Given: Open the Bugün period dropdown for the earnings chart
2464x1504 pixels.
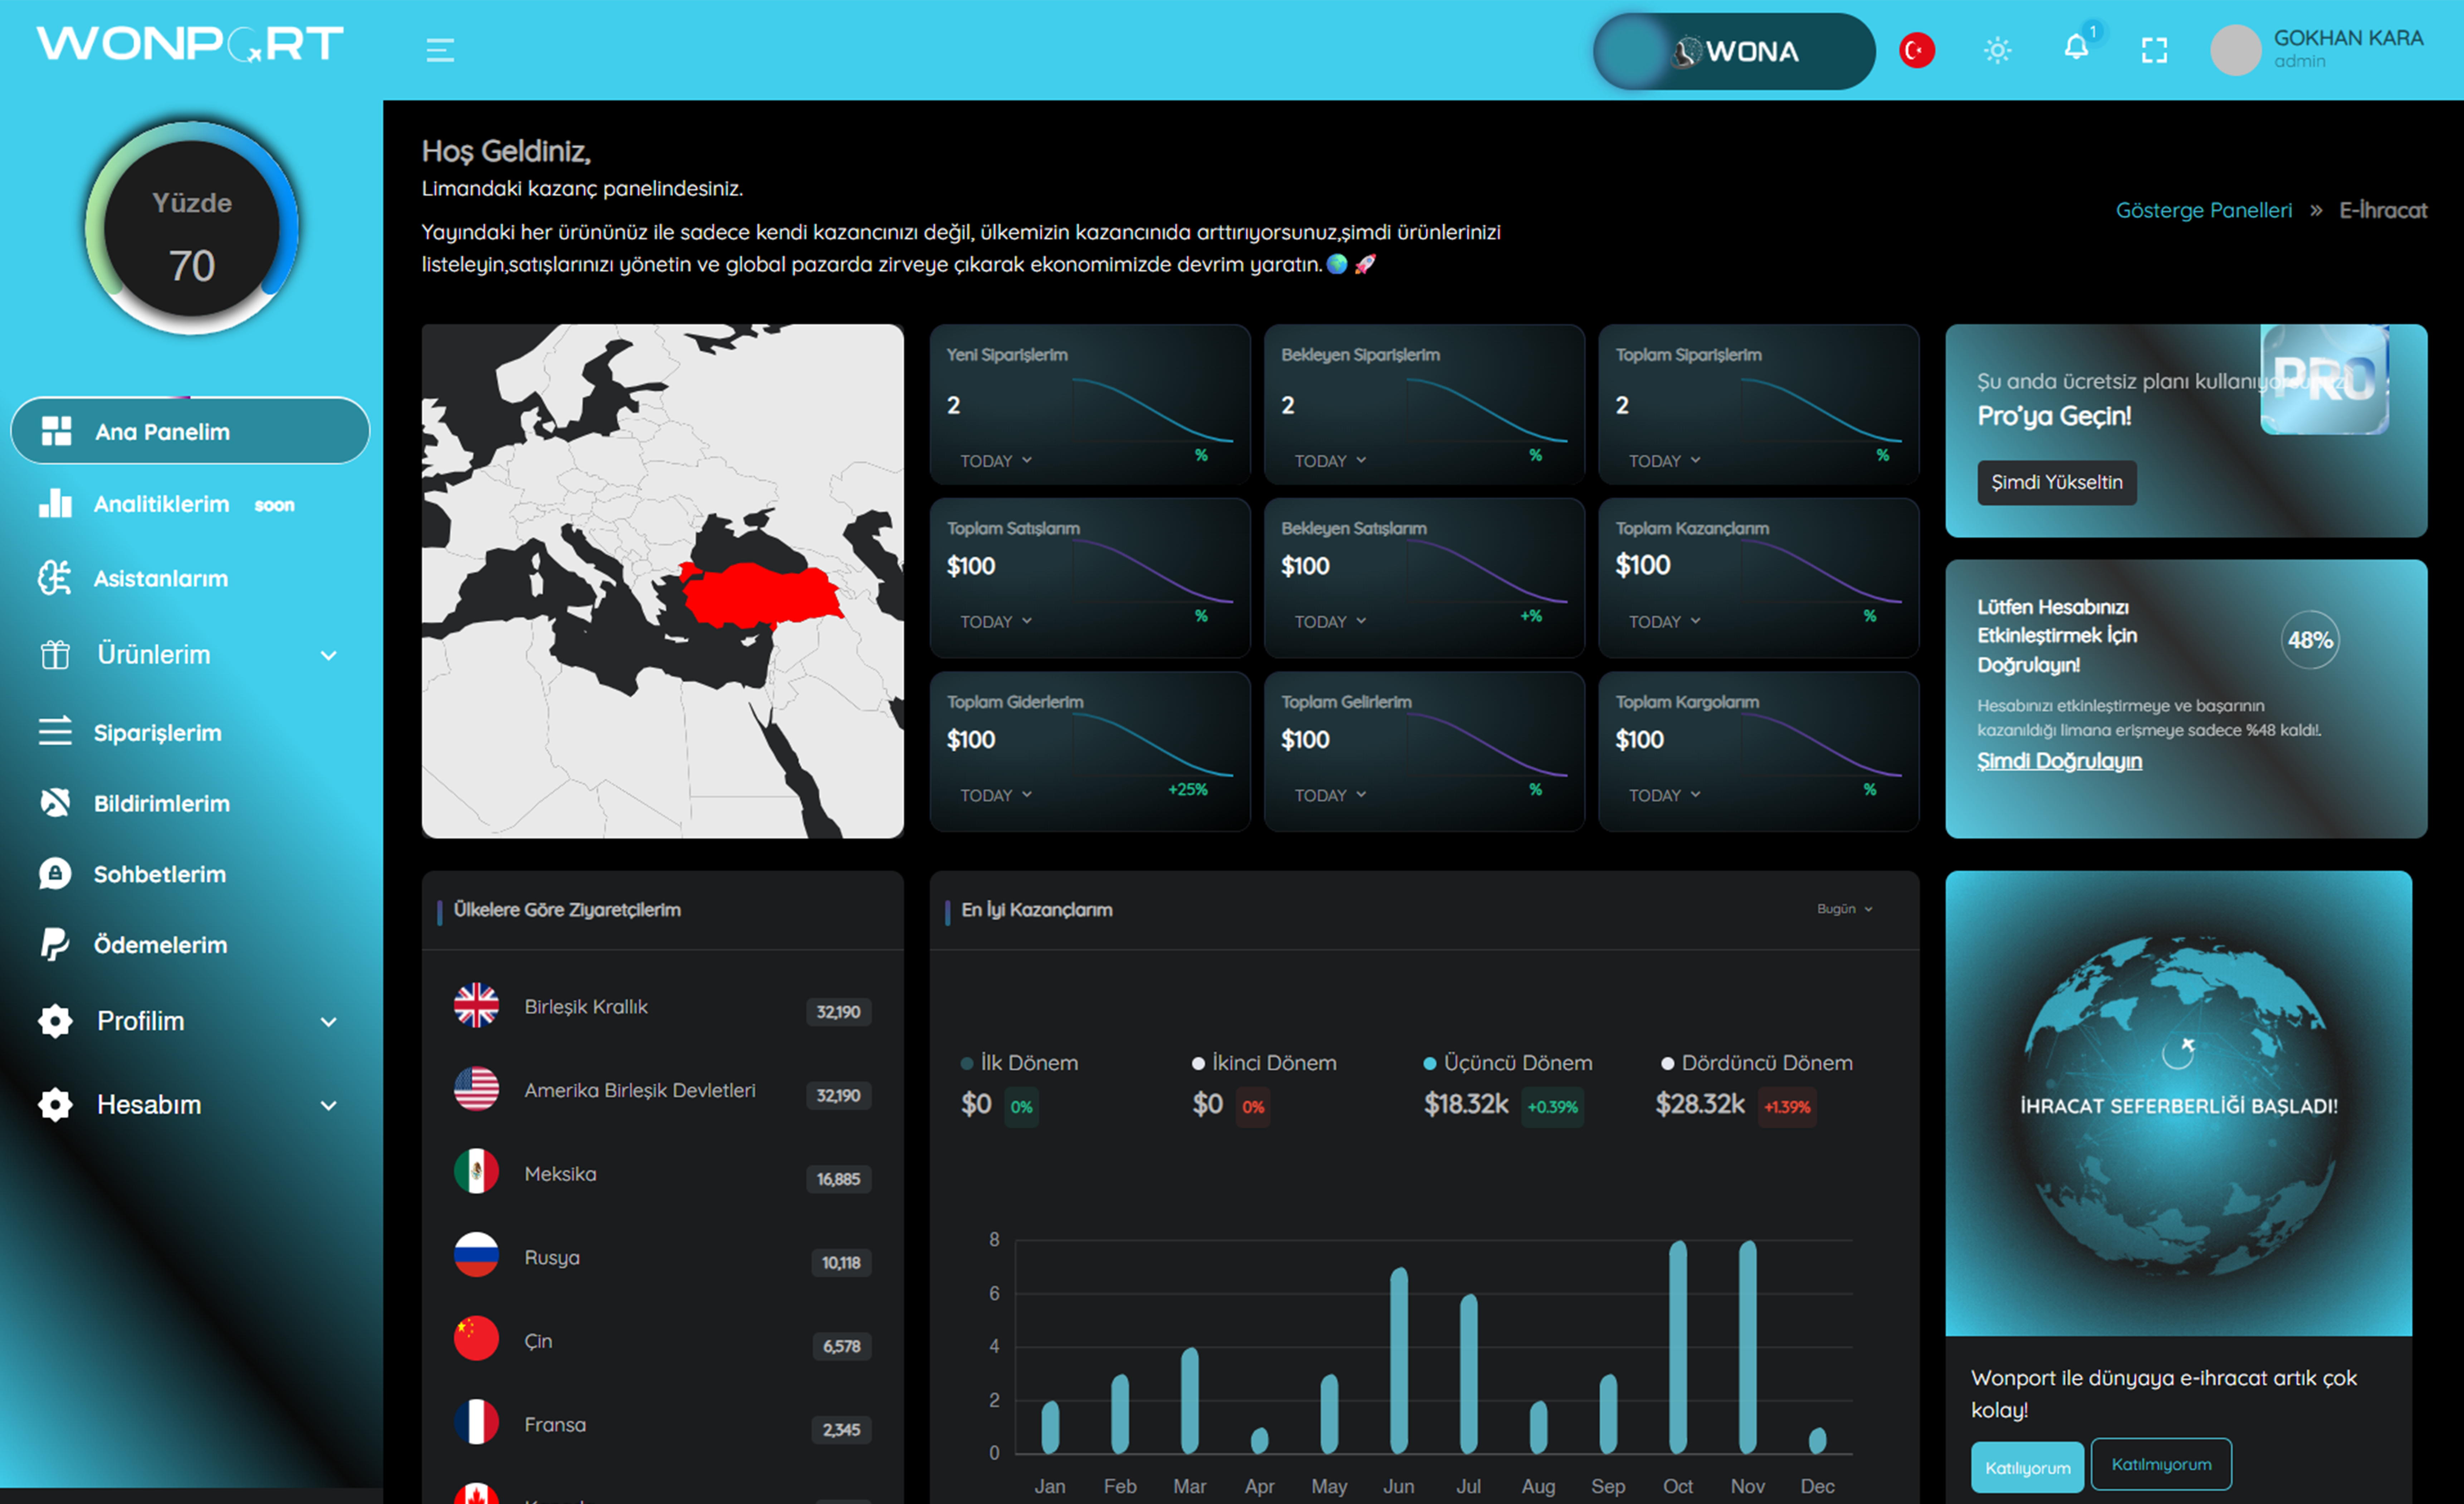Looking at the screenshot, I should pyautogui.click(x=1843, y=909).
